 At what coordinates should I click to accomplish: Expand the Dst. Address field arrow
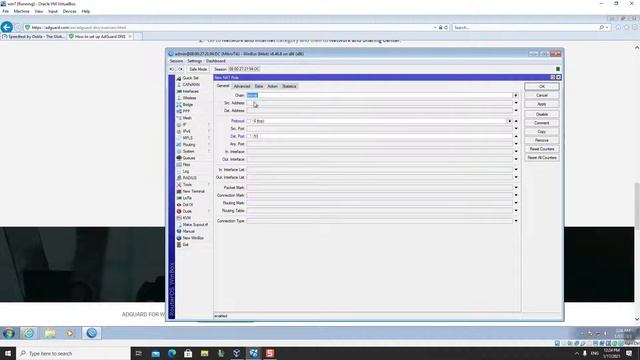[x=516, y=111]
